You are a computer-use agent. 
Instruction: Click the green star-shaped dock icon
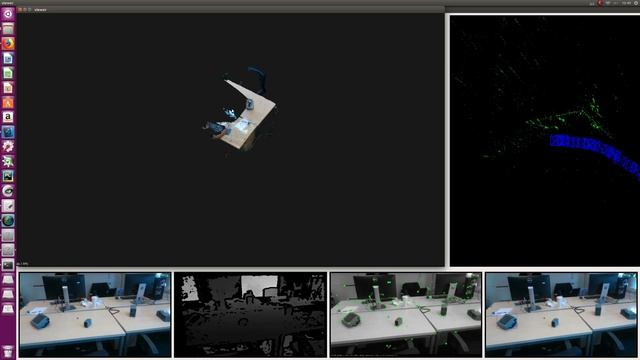pyautogui.click(x=8, y=161)
